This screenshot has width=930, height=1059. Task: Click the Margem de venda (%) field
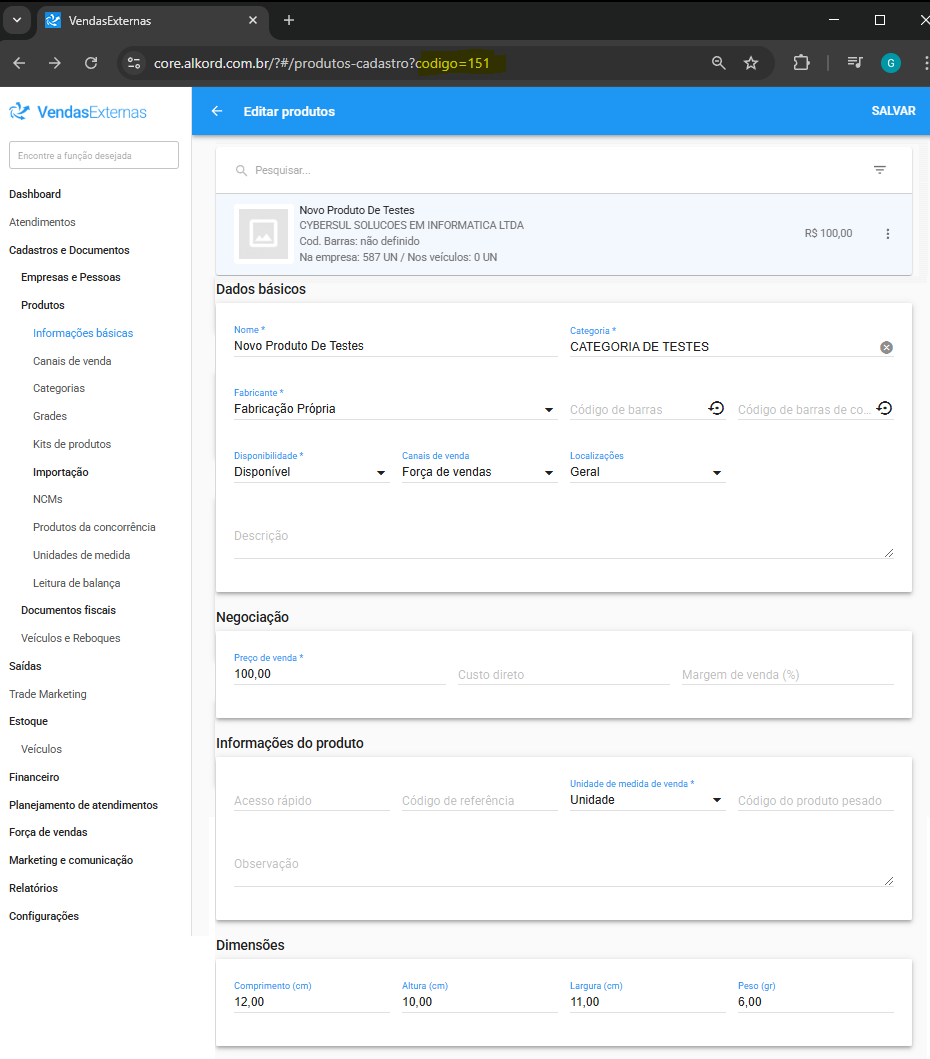tap(787, 675)
